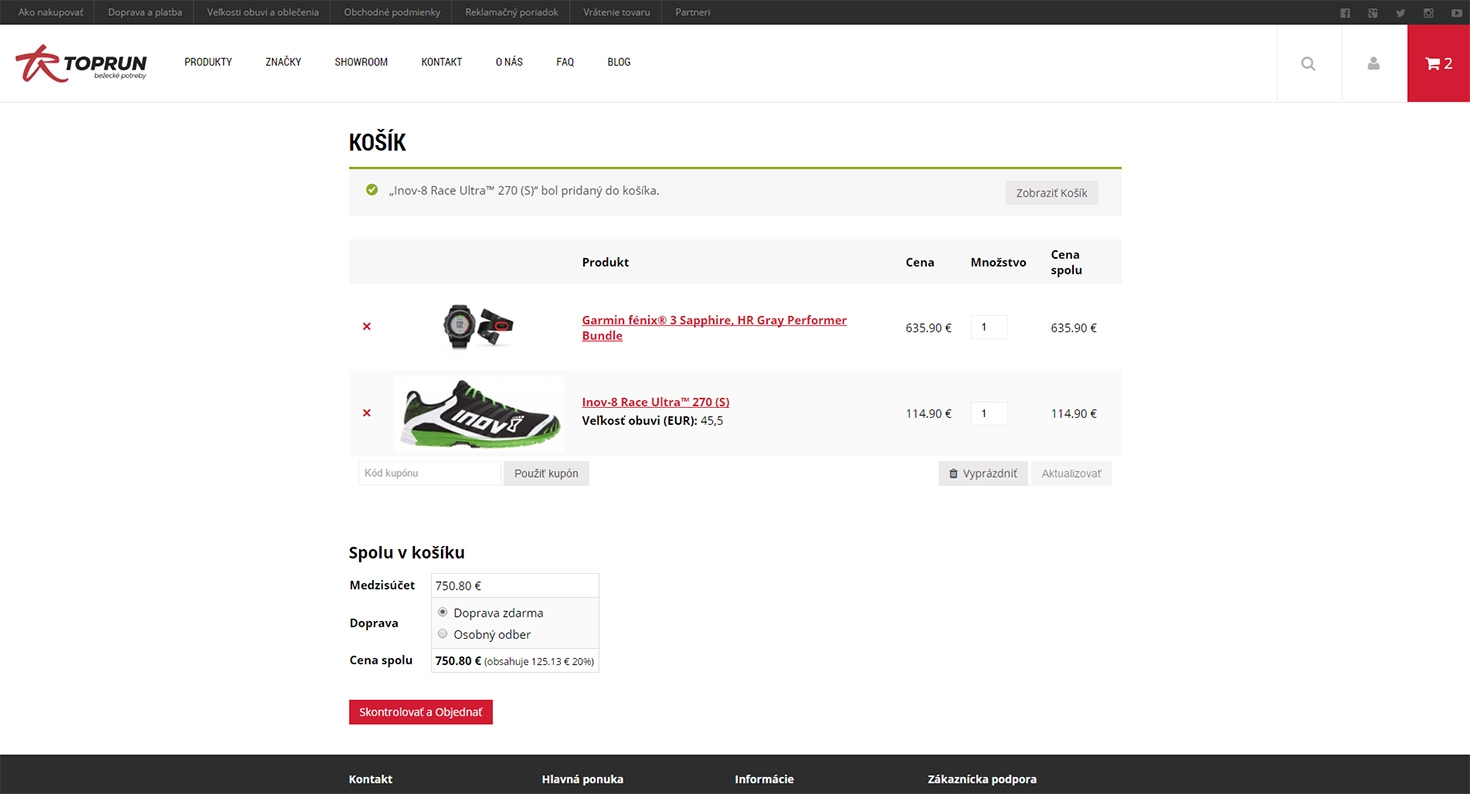1470x794 pixels.
Task: Click the Zobraziť Košík button
Action: pos(1051,193)
